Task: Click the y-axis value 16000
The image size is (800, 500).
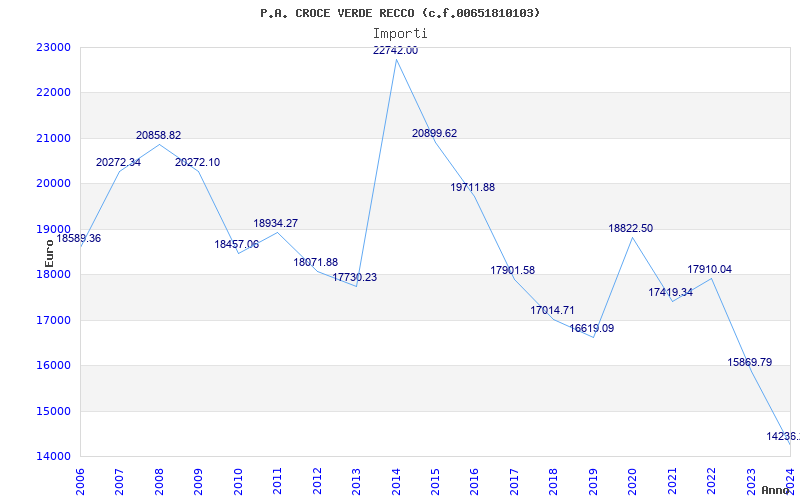Action: (54, 366)
